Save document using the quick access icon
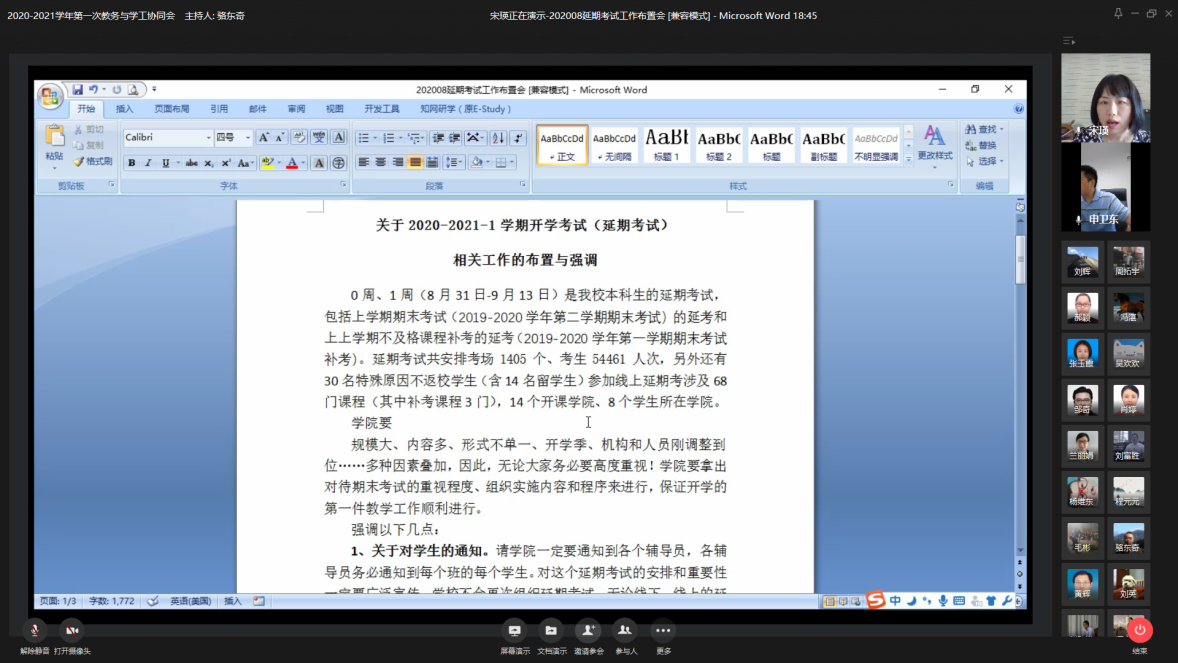Screen dimensions: 1178x663 (78, 90)
